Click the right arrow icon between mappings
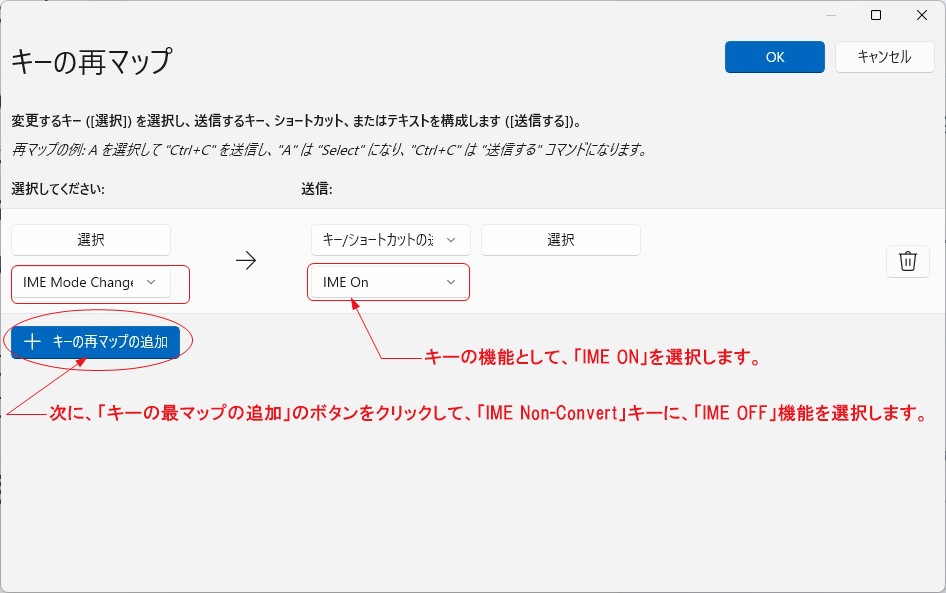Viewport: 946px width, 593px height. [x=246, y=261]
